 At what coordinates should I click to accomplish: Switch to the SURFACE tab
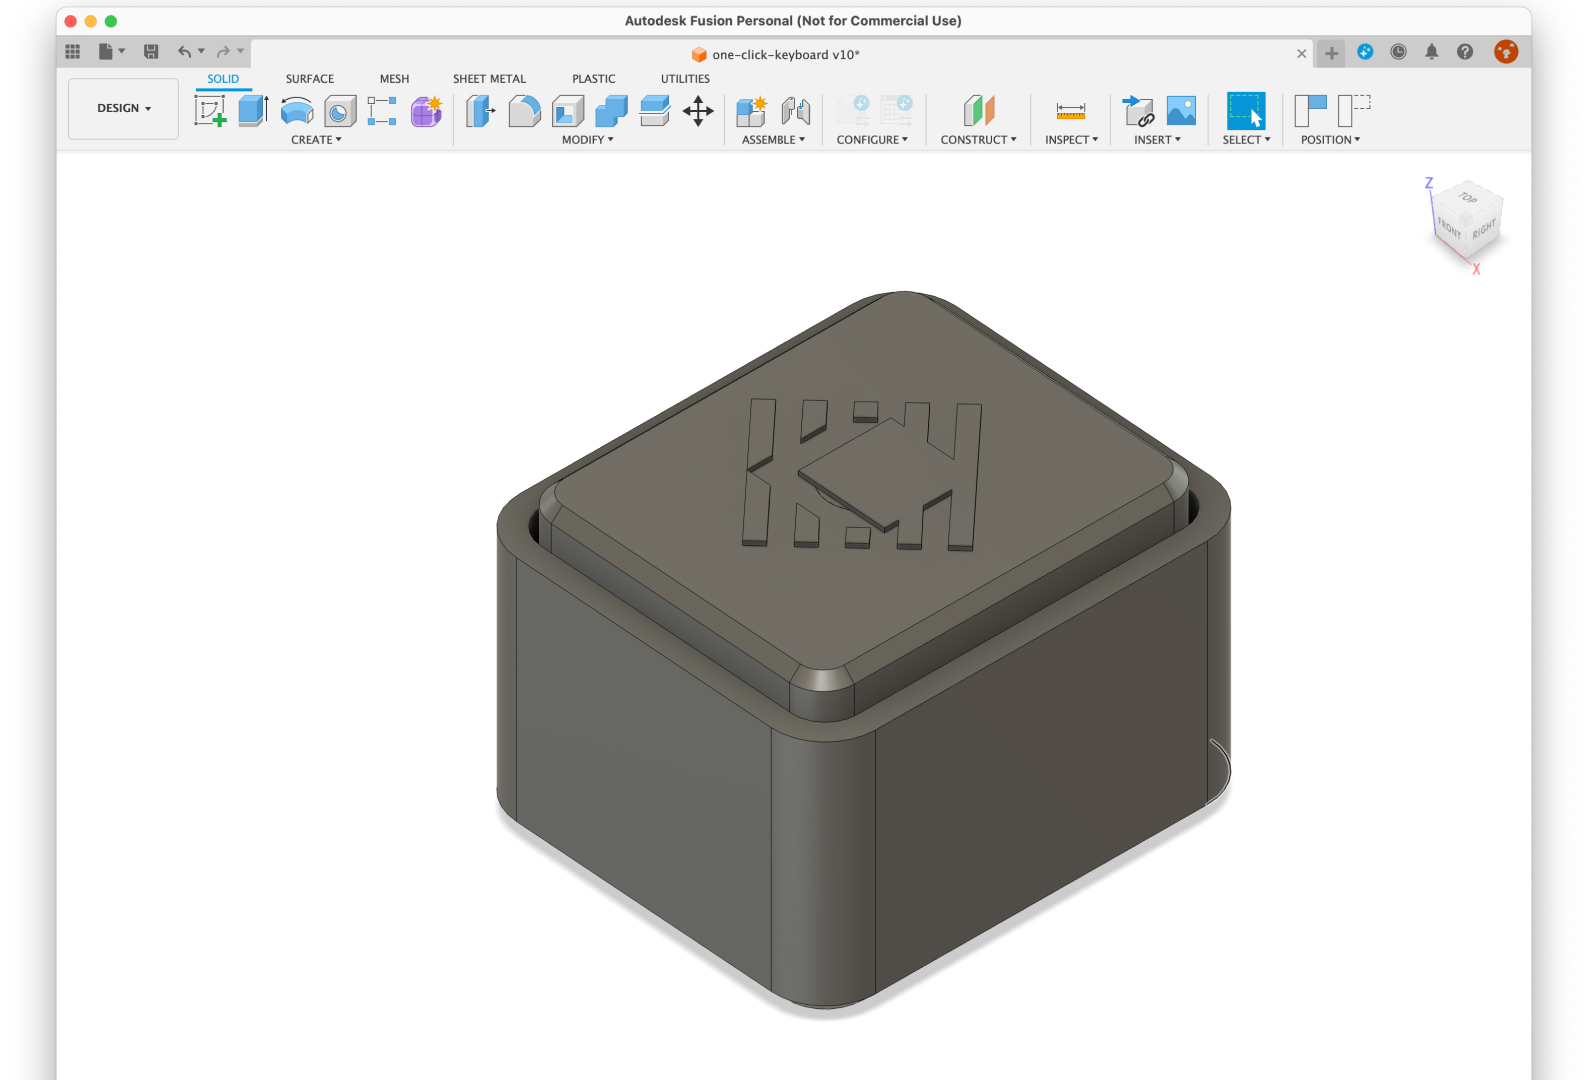(x=310, y=79)
